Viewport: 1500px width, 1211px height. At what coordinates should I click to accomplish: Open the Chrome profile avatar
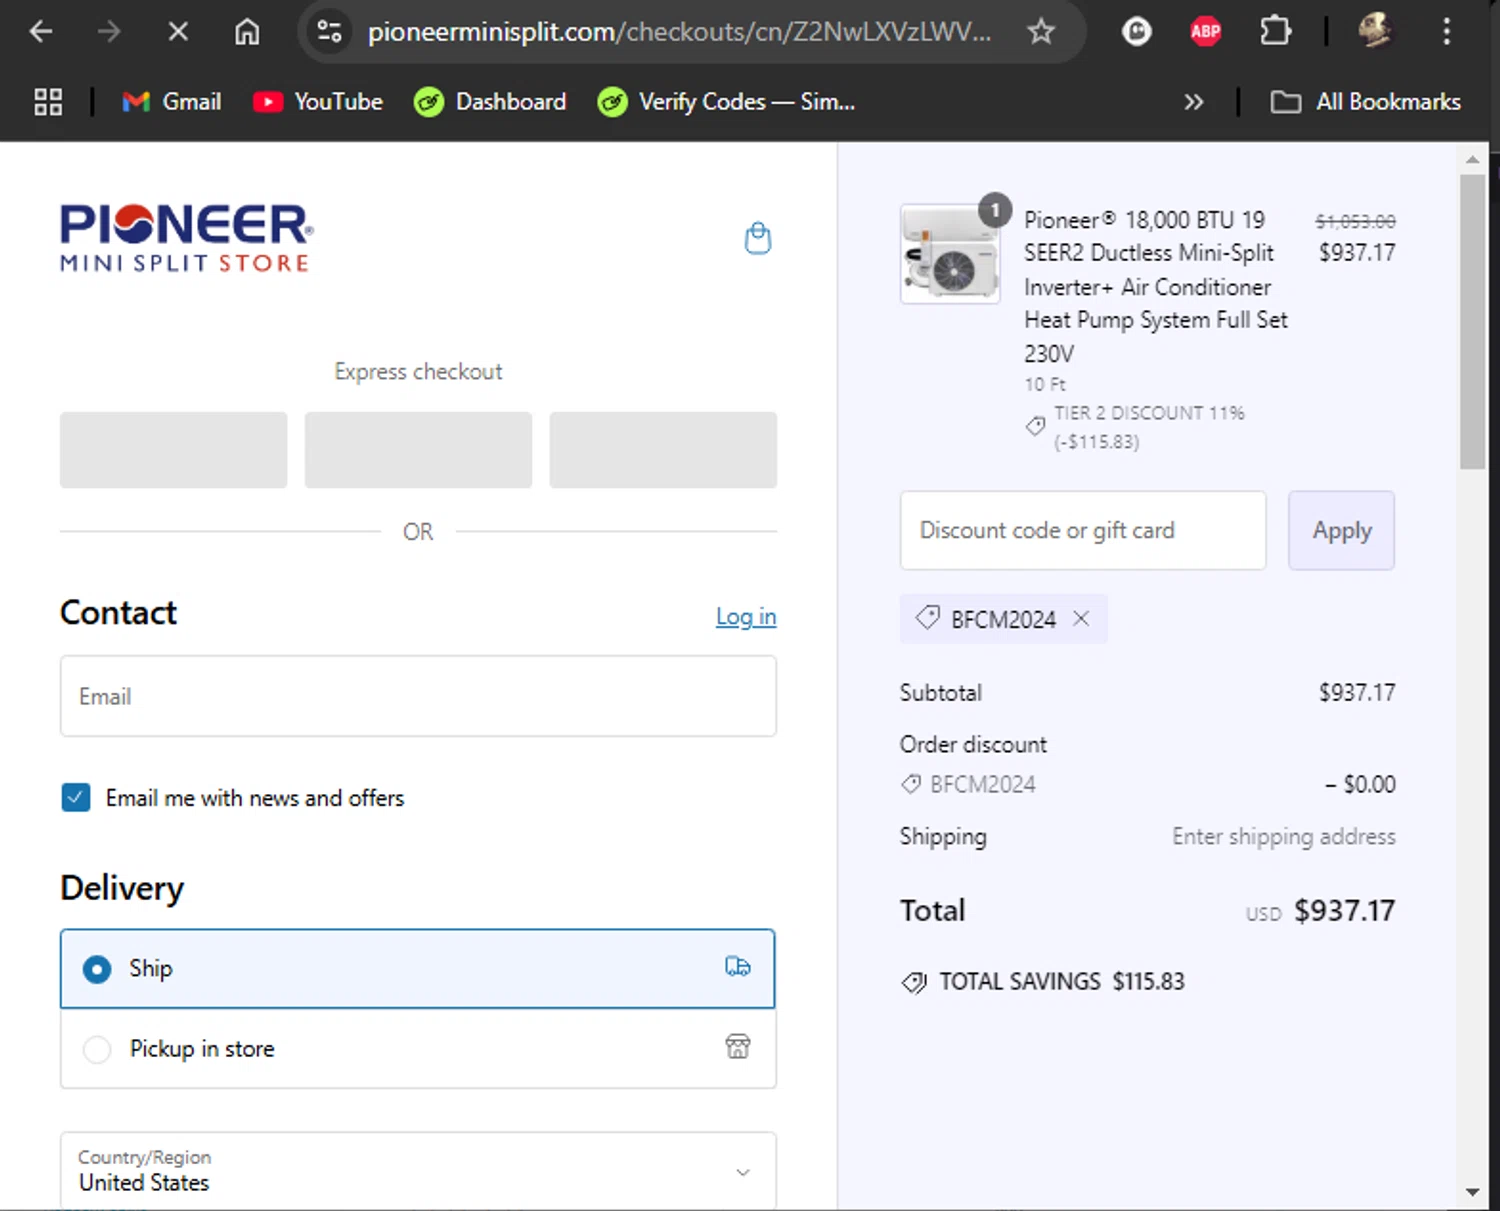click(x=1375, y=32)
